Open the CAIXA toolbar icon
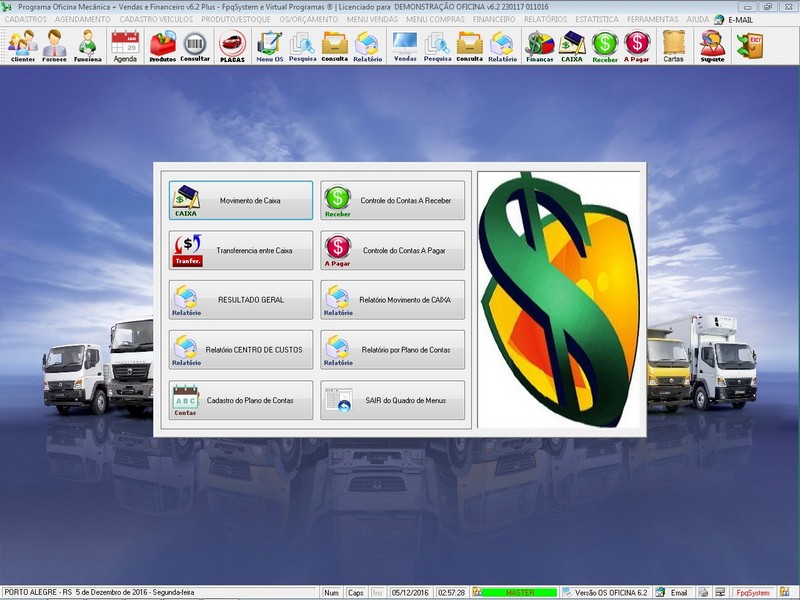 coord(572,46)
